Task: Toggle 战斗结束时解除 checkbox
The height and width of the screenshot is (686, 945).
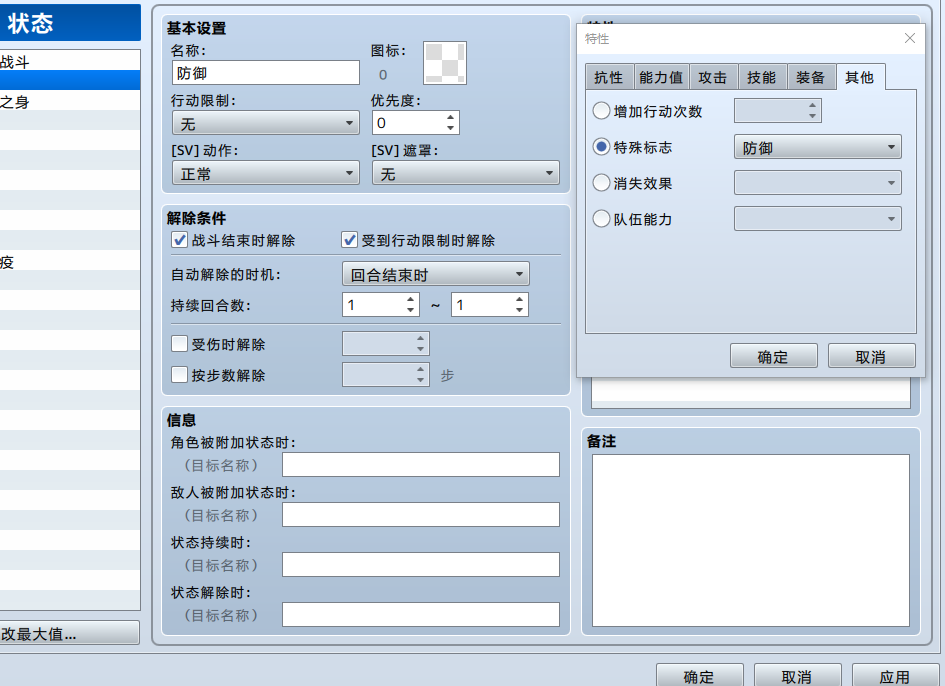Action: (179, 240)
